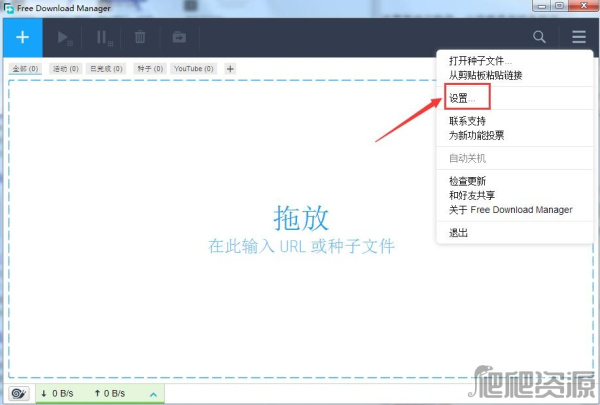Click the download speed 0 B/s indicator
This screenshot has height=405, width=600.
click(57, 393)
